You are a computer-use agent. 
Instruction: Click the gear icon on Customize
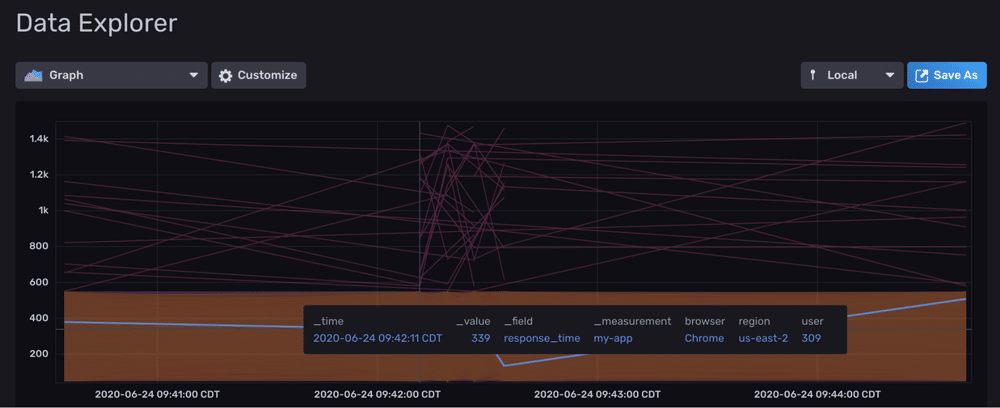(x=226, y=75)
